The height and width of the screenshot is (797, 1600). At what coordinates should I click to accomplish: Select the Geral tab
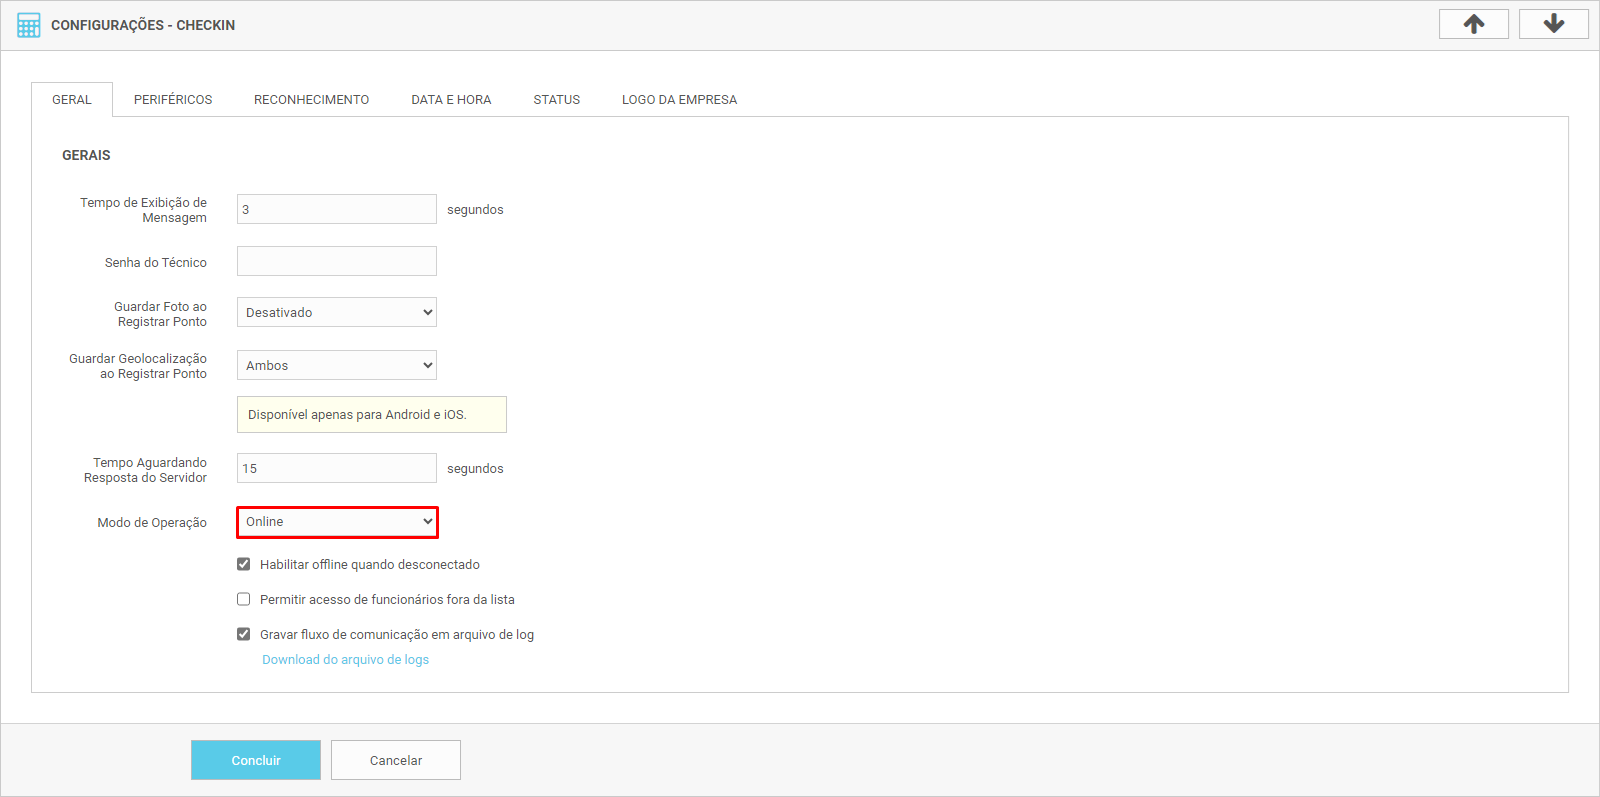72,100
